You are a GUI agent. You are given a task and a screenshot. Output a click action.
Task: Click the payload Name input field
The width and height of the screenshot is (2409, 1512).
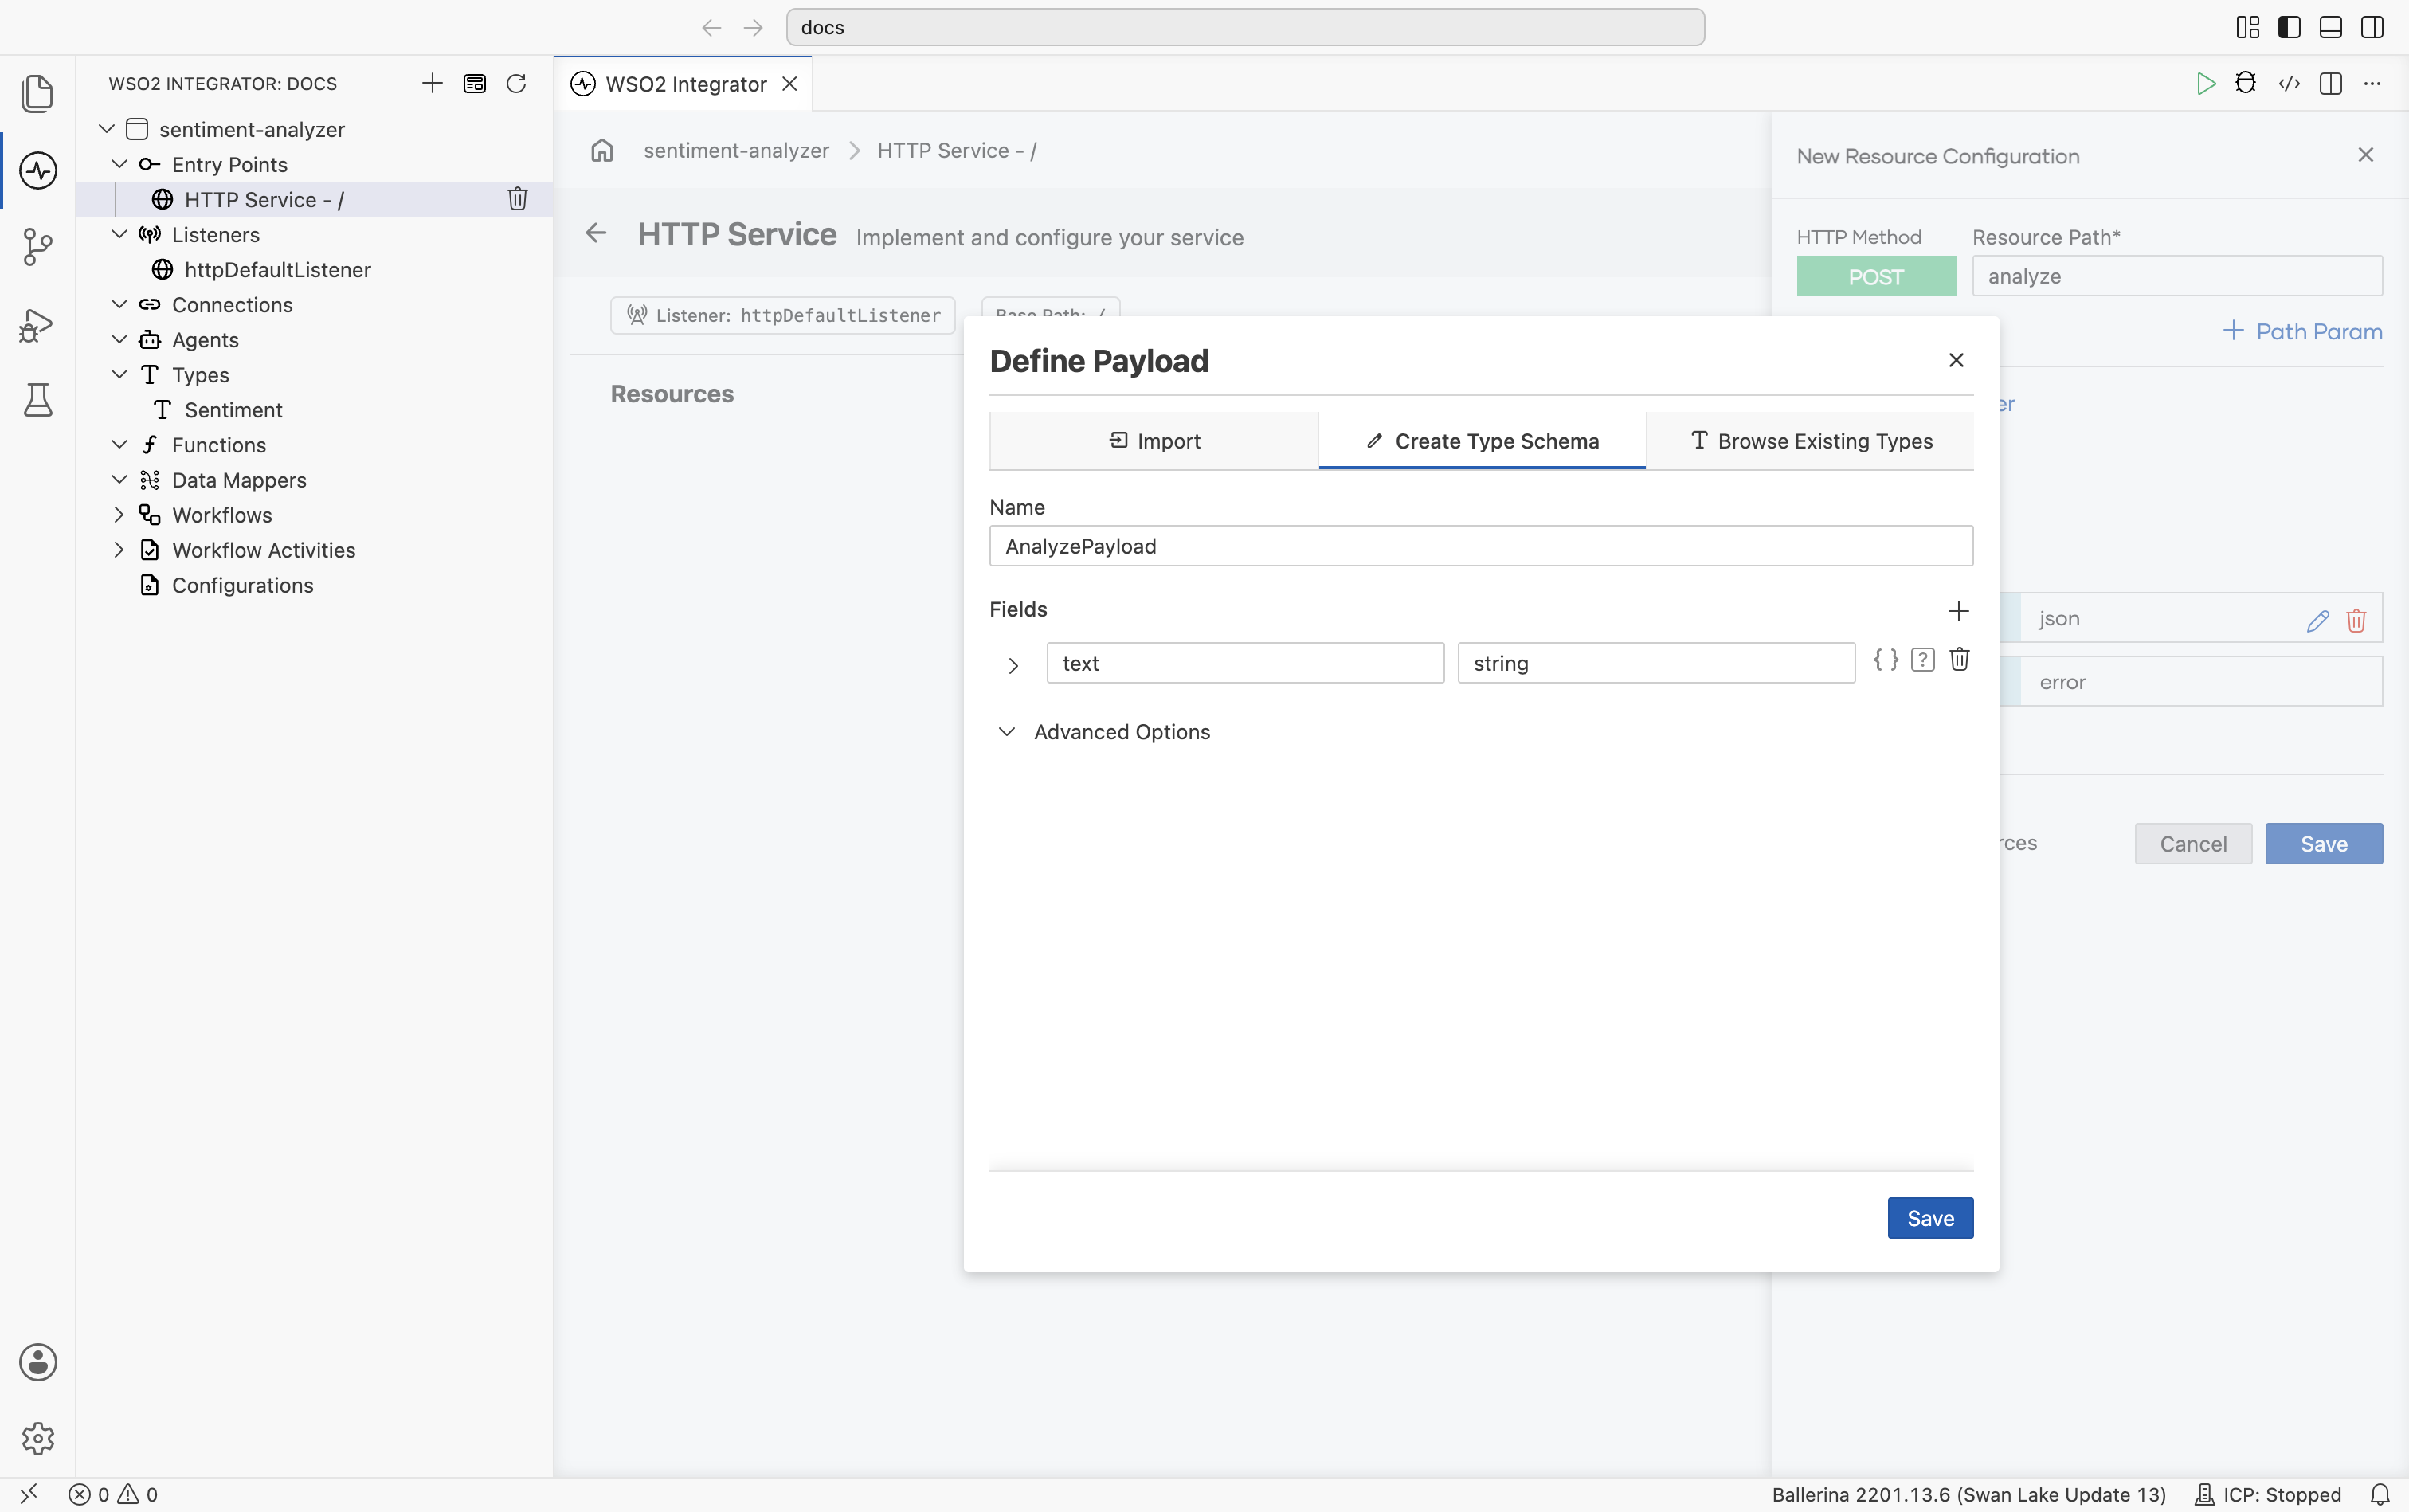pyautogui.click(x=1481, y=546)
